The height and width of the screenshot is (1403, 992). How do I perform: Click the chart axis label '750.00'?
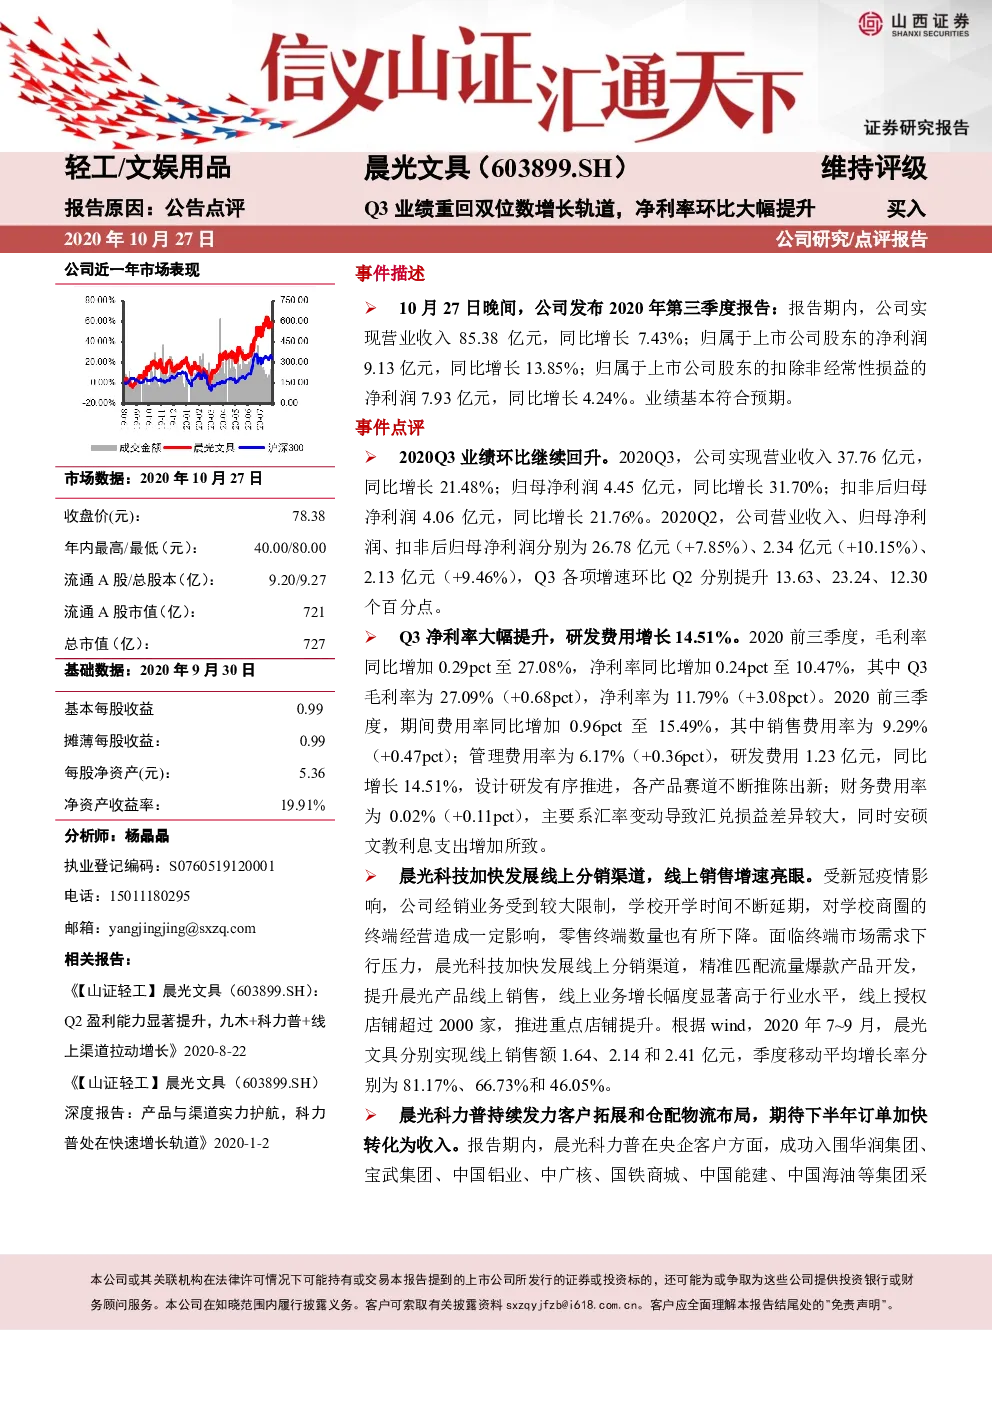(x=294, y=300)
